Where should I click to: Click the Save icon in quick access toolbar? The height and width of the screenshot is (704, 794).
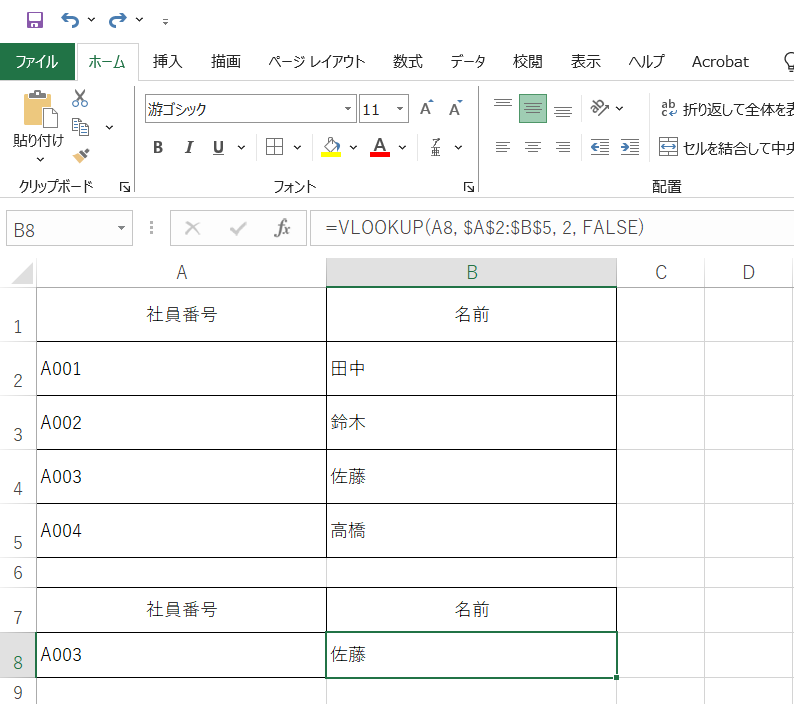[x=35, y=20]
